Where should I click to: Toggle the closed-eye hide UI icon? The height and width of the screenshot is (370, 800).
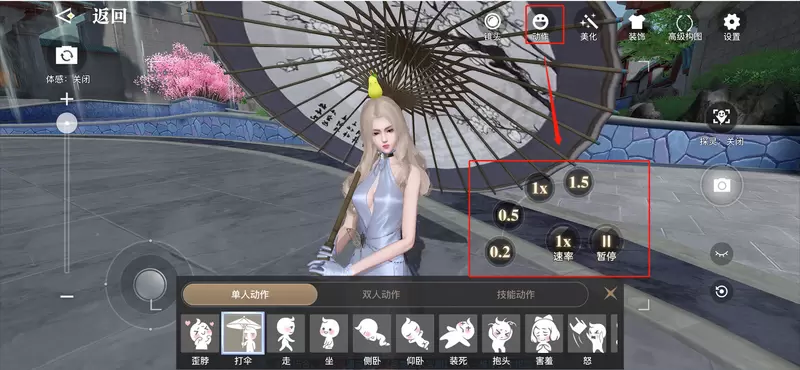(x=721, y=253)
